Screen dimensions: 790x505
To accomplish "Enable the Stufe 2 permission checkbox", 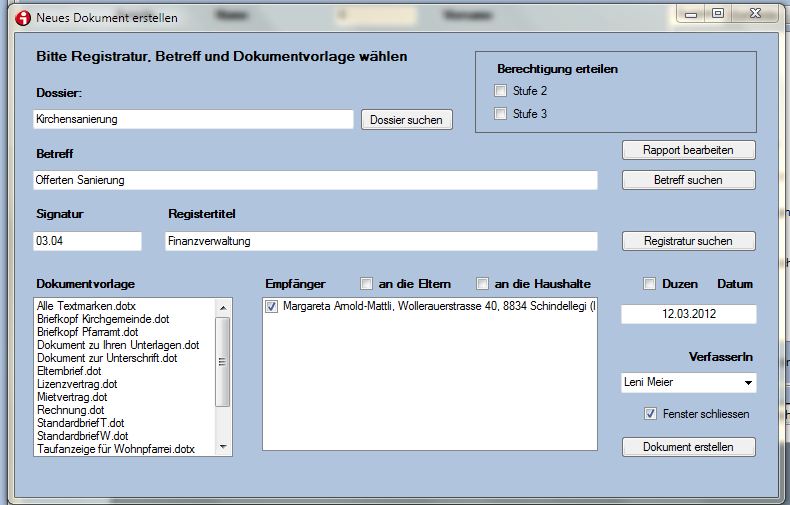I will click(501, 91).
